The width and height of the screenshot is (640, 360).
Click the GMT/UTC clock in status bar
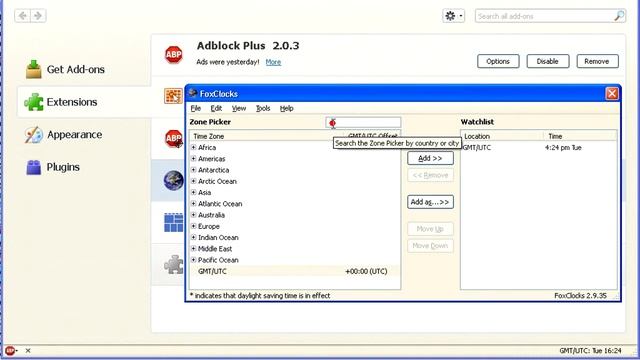coord(590,351)
